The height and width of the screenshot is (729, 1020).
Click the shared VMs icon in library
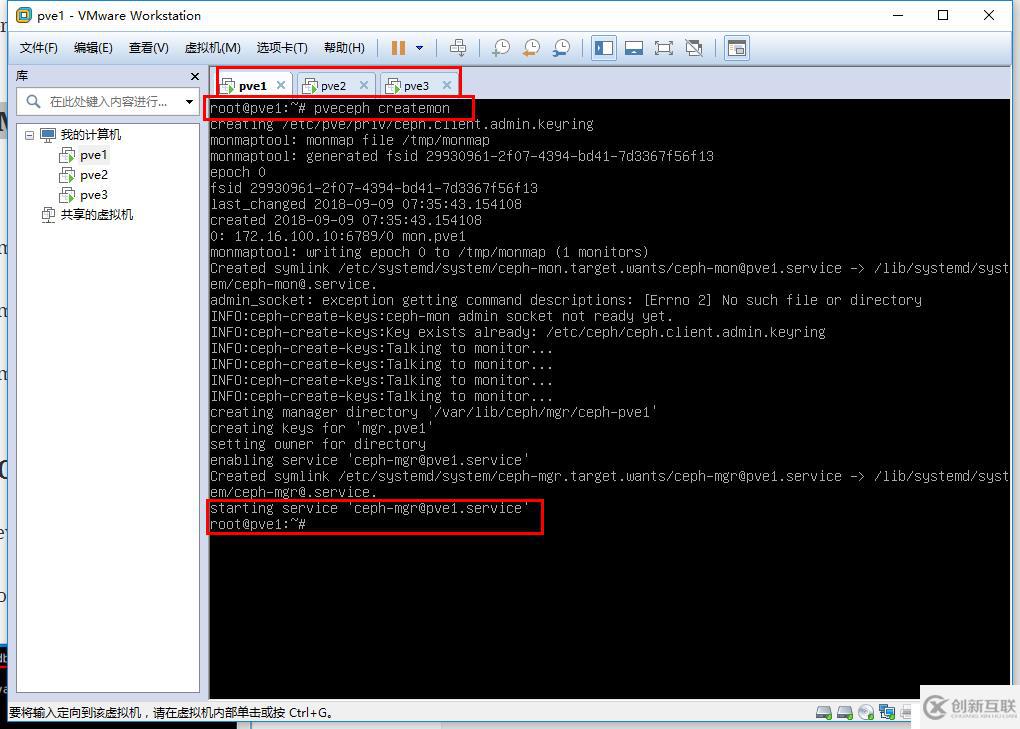click(x=48, y=215)
